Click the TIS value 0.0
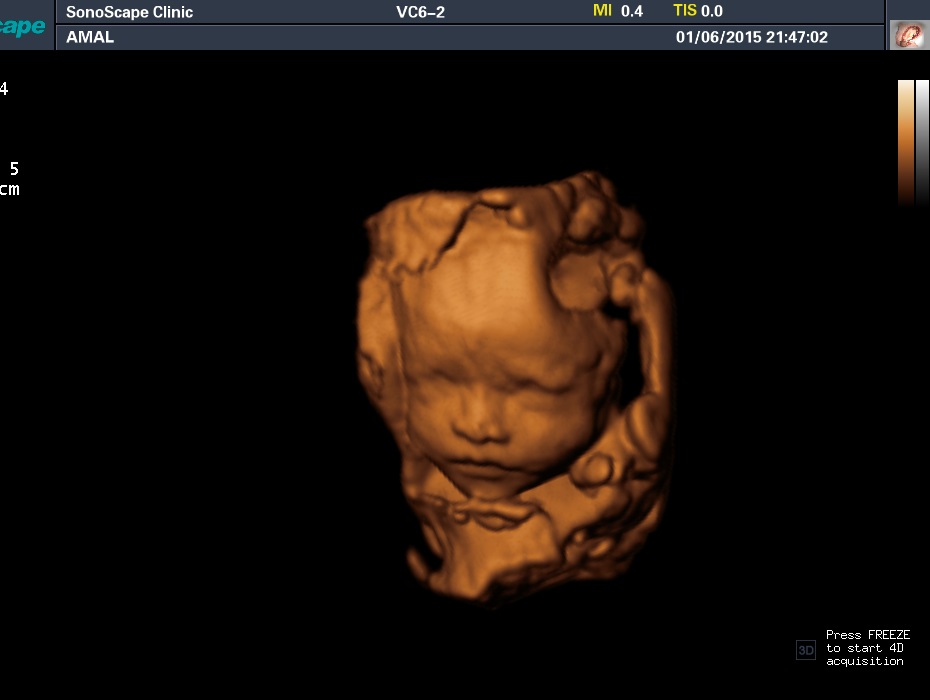Image resolution: width=930 pixels, height=700 pixels. tap(712, 11)
